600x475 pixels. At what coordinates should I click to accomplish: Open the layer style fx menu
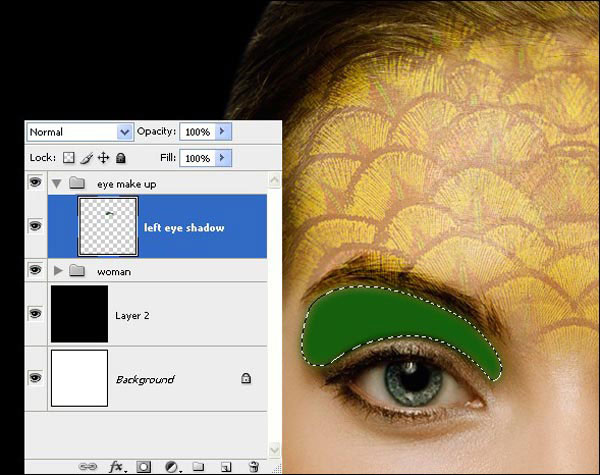[x=117, y=466]
